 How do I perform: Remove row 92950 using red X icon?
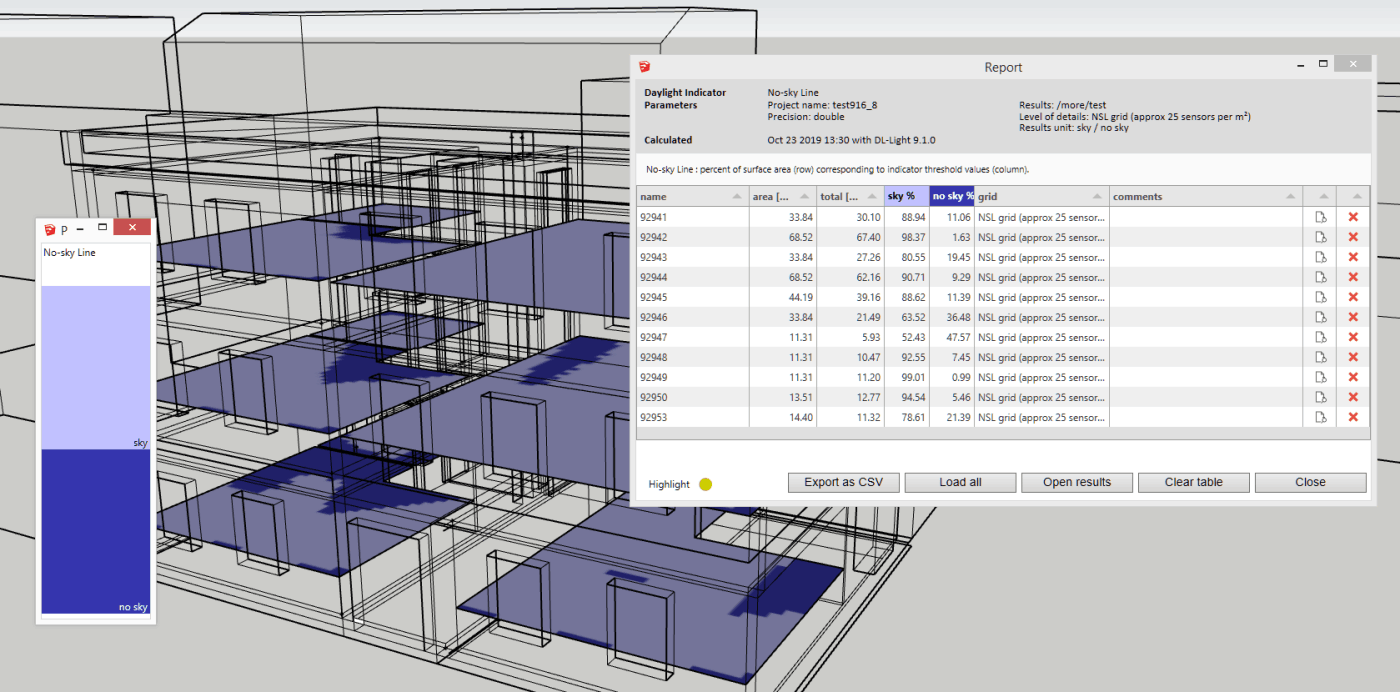[x=1353, y=397]
